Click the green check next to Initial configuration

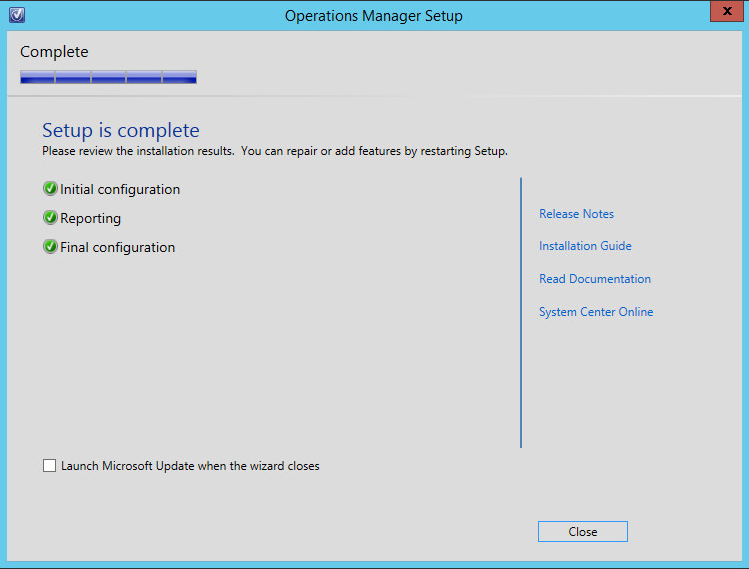[50, 189]
